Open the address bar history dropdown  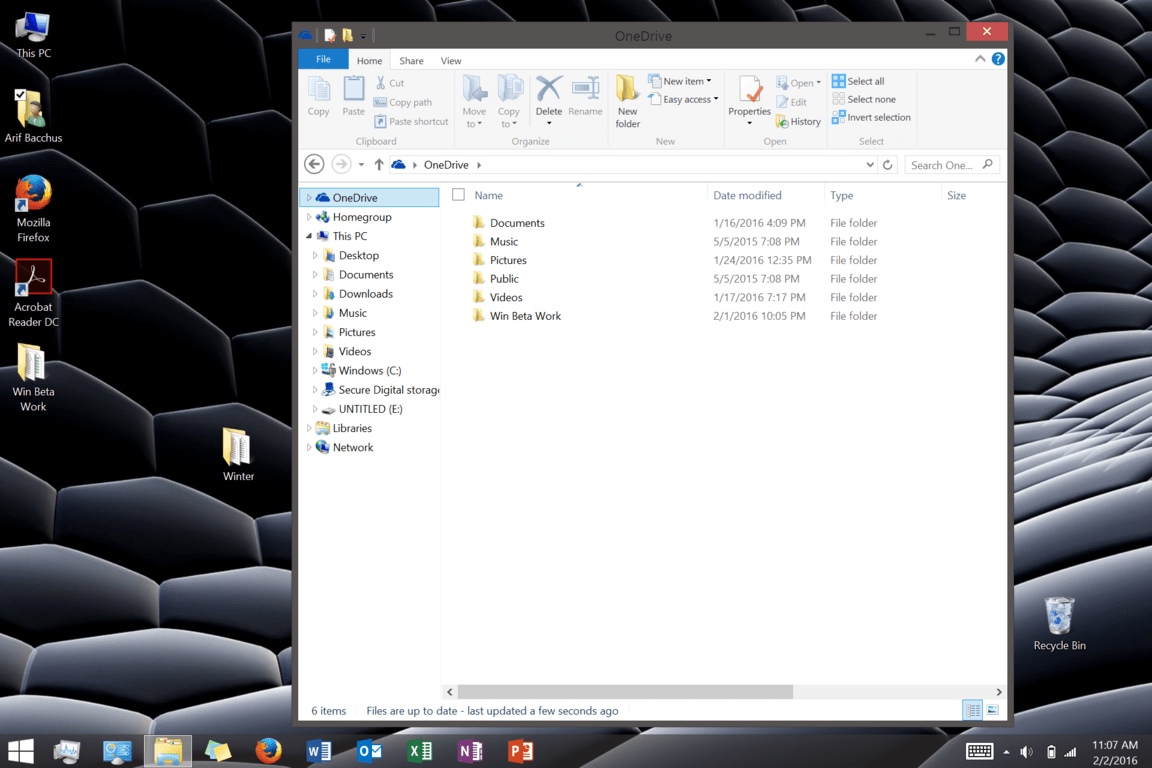click(x=869, y=165)
